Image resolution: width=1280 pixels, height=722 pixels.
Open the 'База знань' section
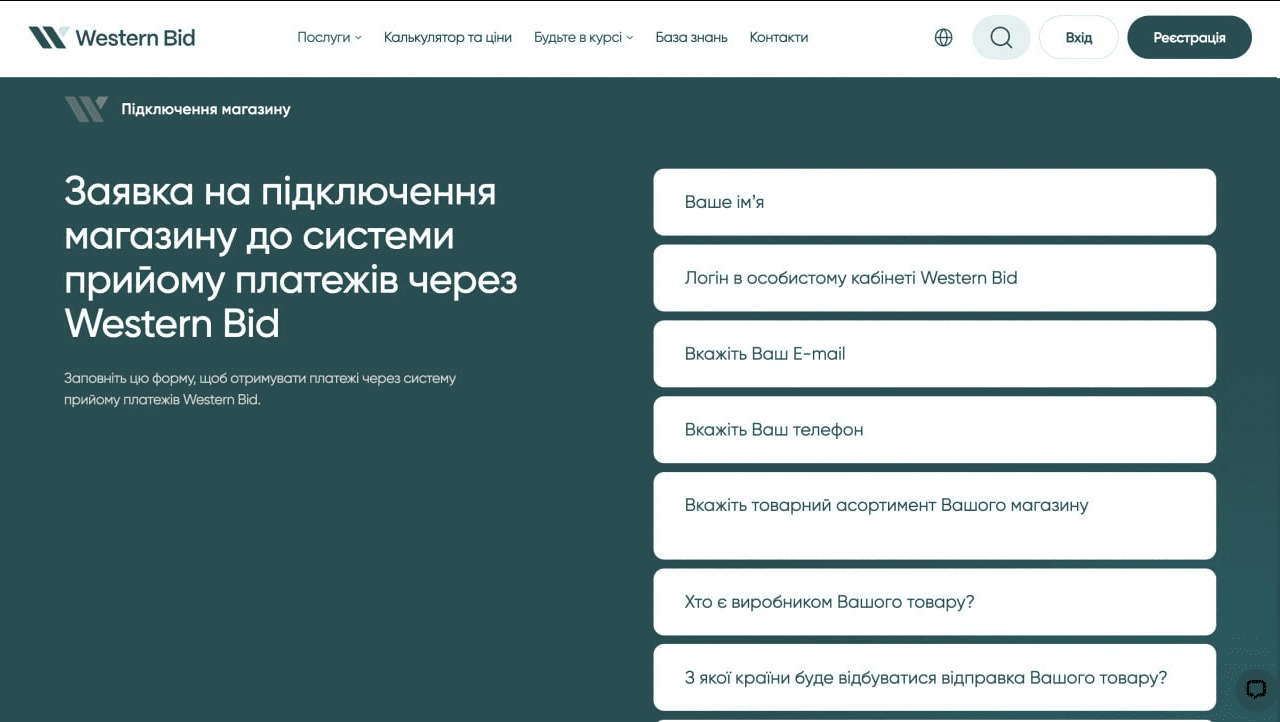tap(691, 37)
